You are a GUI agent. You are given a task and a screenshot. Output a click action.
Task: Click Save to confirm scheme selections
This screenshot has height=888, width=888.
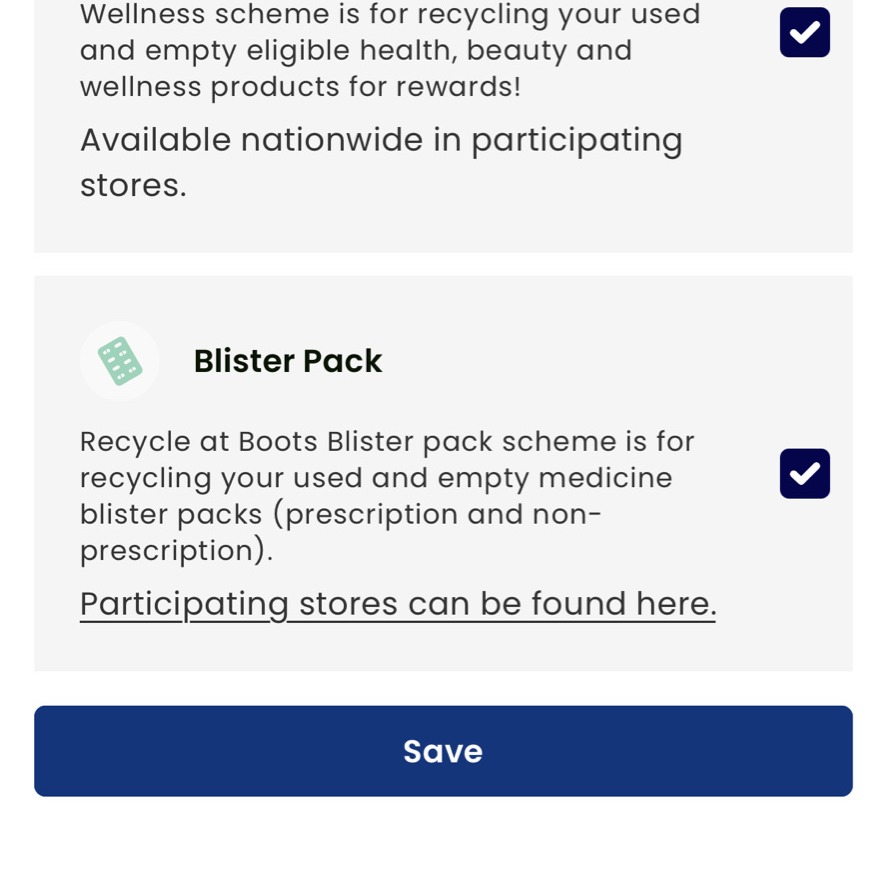tap(443, 750)
